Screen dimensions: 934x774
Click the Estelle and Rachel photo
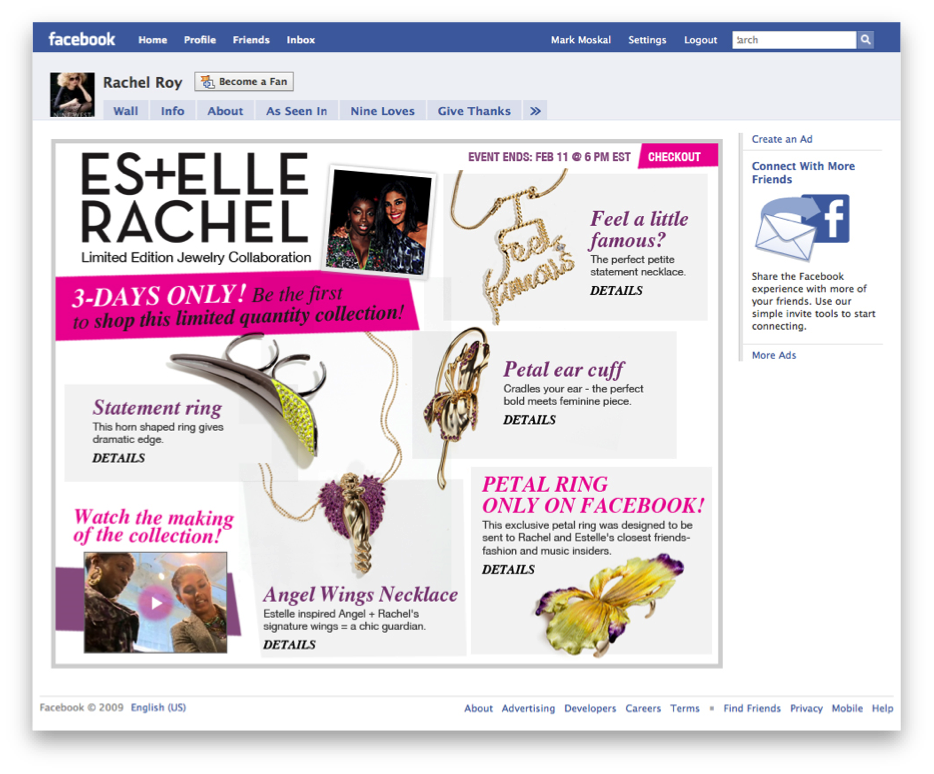[379, 222]
